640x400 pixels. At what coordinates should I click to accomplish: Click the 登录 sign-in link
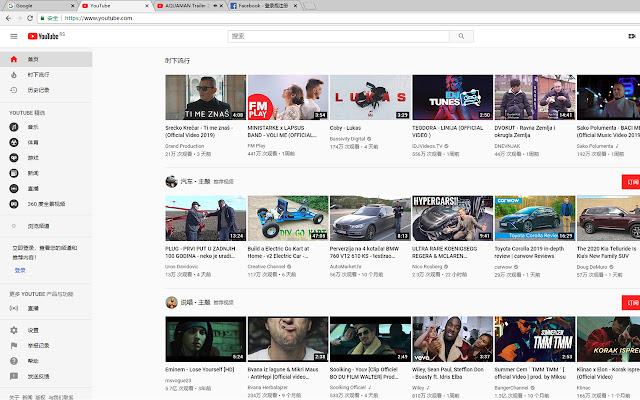click(19, 270)
